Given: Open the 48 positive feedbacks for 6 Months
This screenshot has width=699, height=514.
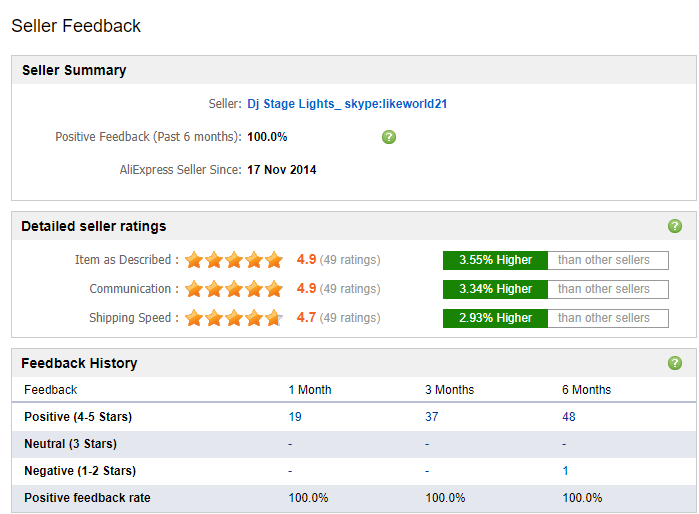Looking at the screenshot, I should tap(569, 417).
